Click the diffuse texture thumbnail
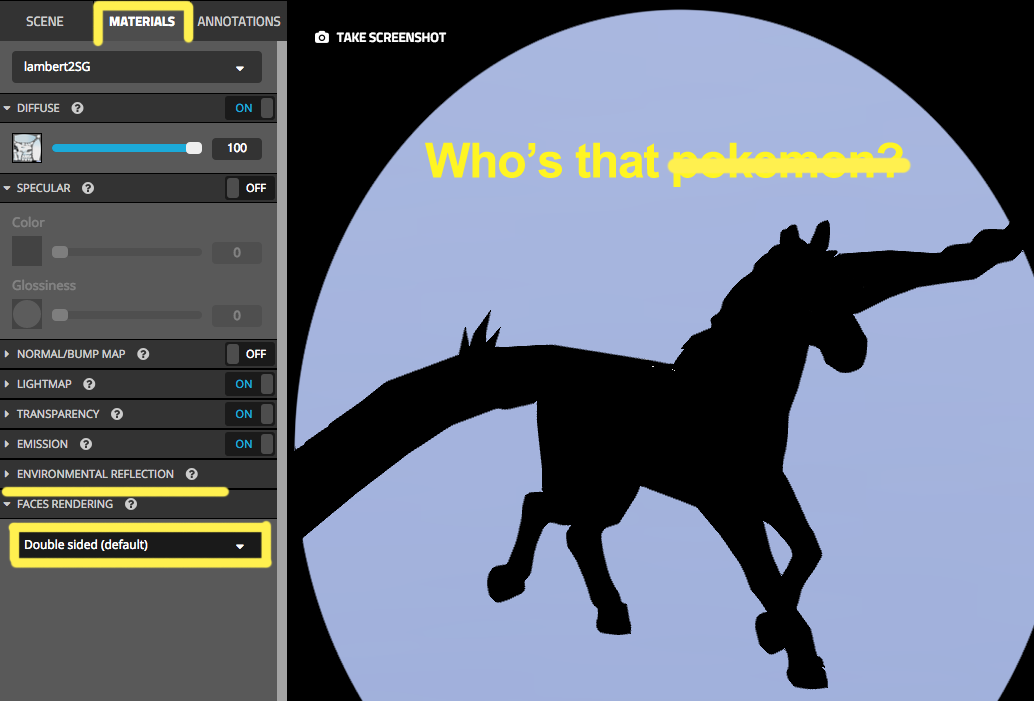1034x701 pixels. pos(27,148)
